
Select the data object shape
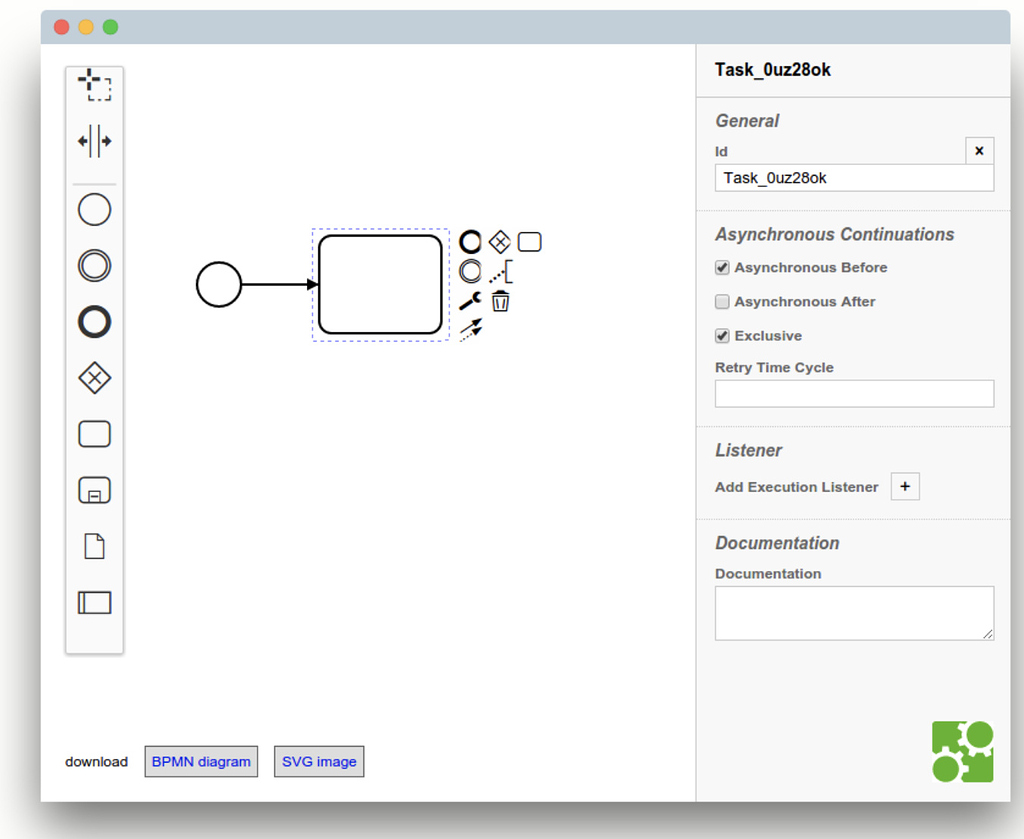94,545
